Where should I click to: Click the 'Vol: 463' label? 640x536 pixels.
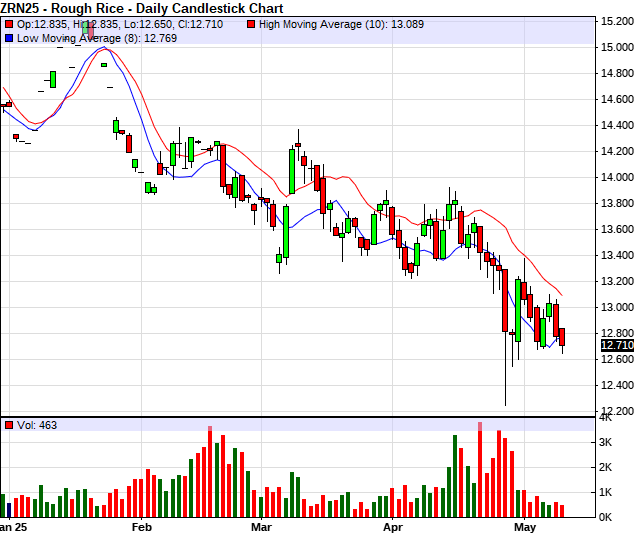point(37,425)
